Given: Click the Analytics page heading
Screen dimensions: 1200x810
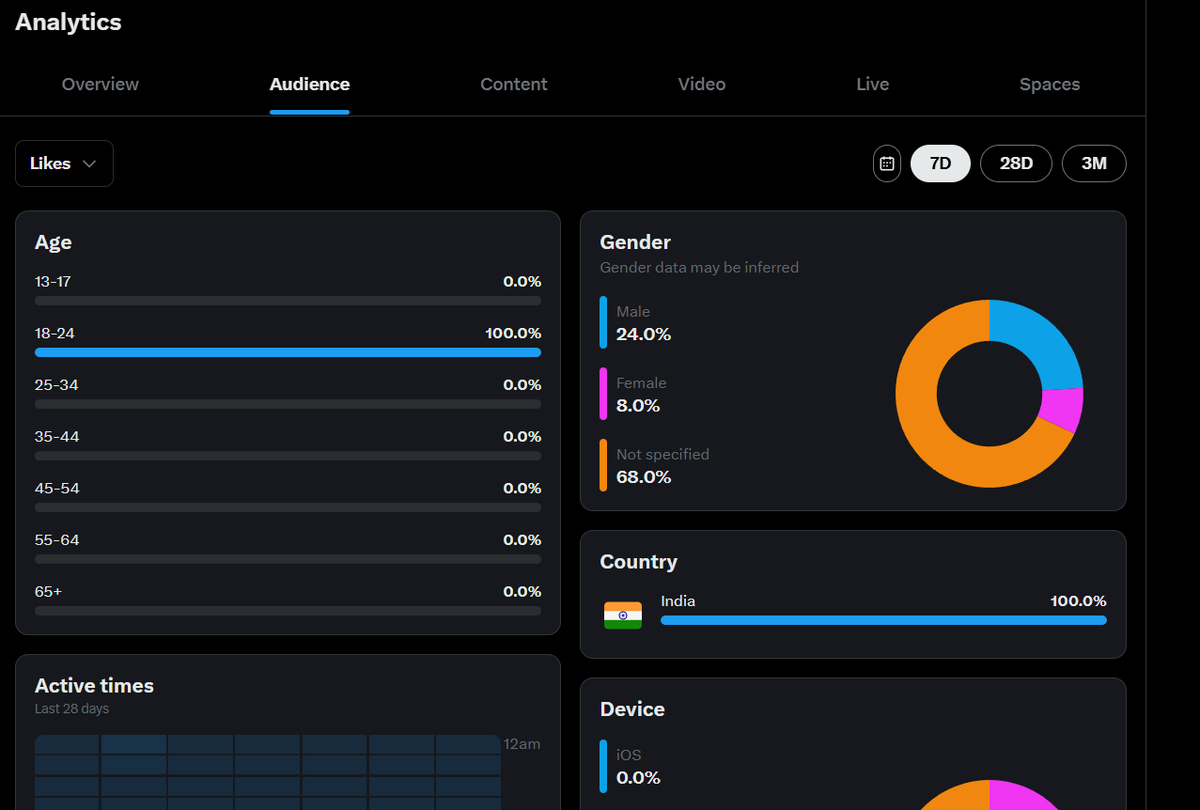Looking at the screenshot, I should (68, 22).
